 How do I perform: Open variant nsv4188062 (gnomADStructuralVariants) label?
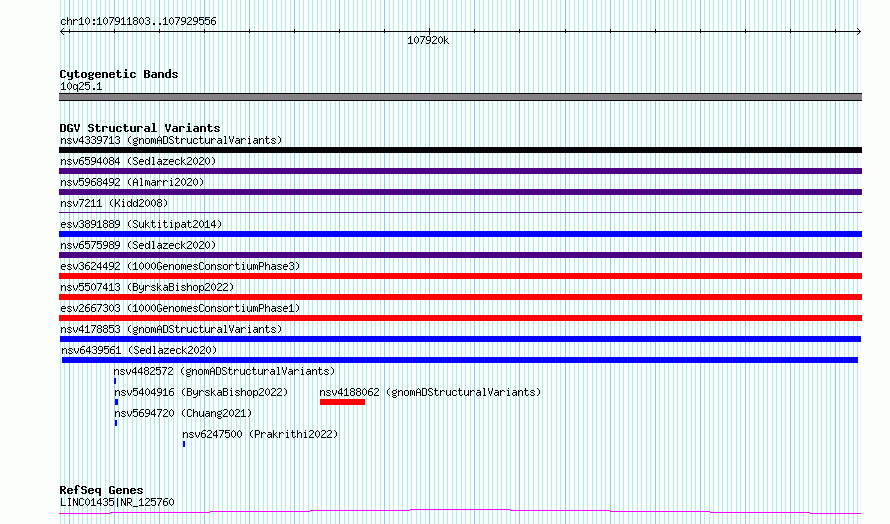pyautogui.click(x=430, y=392)
